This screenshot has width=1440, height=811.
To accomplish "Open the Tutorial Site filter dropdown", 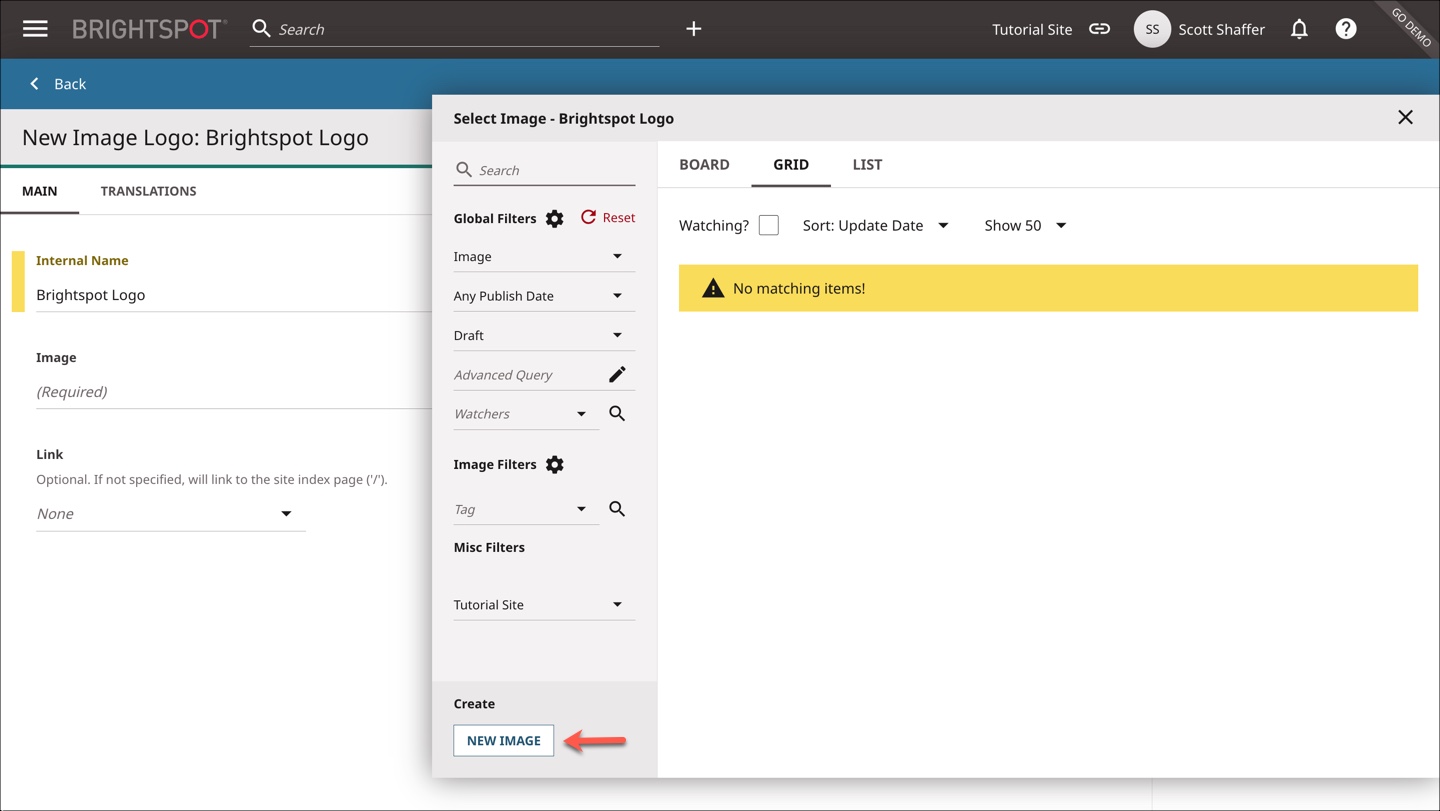I will click(x=544, y=605).
